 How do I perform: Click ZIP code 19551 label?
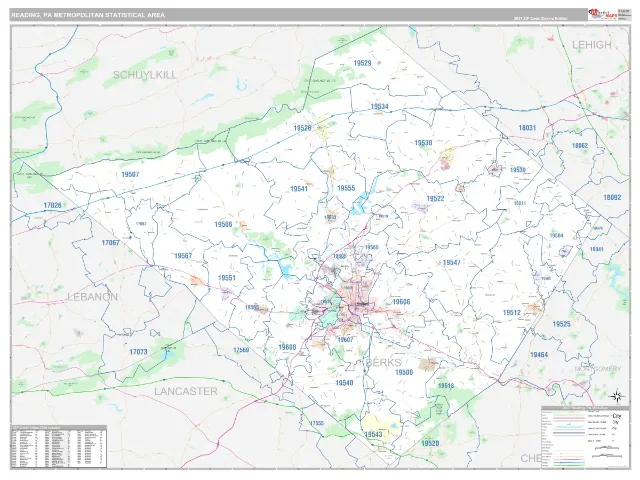pos(227,278)
